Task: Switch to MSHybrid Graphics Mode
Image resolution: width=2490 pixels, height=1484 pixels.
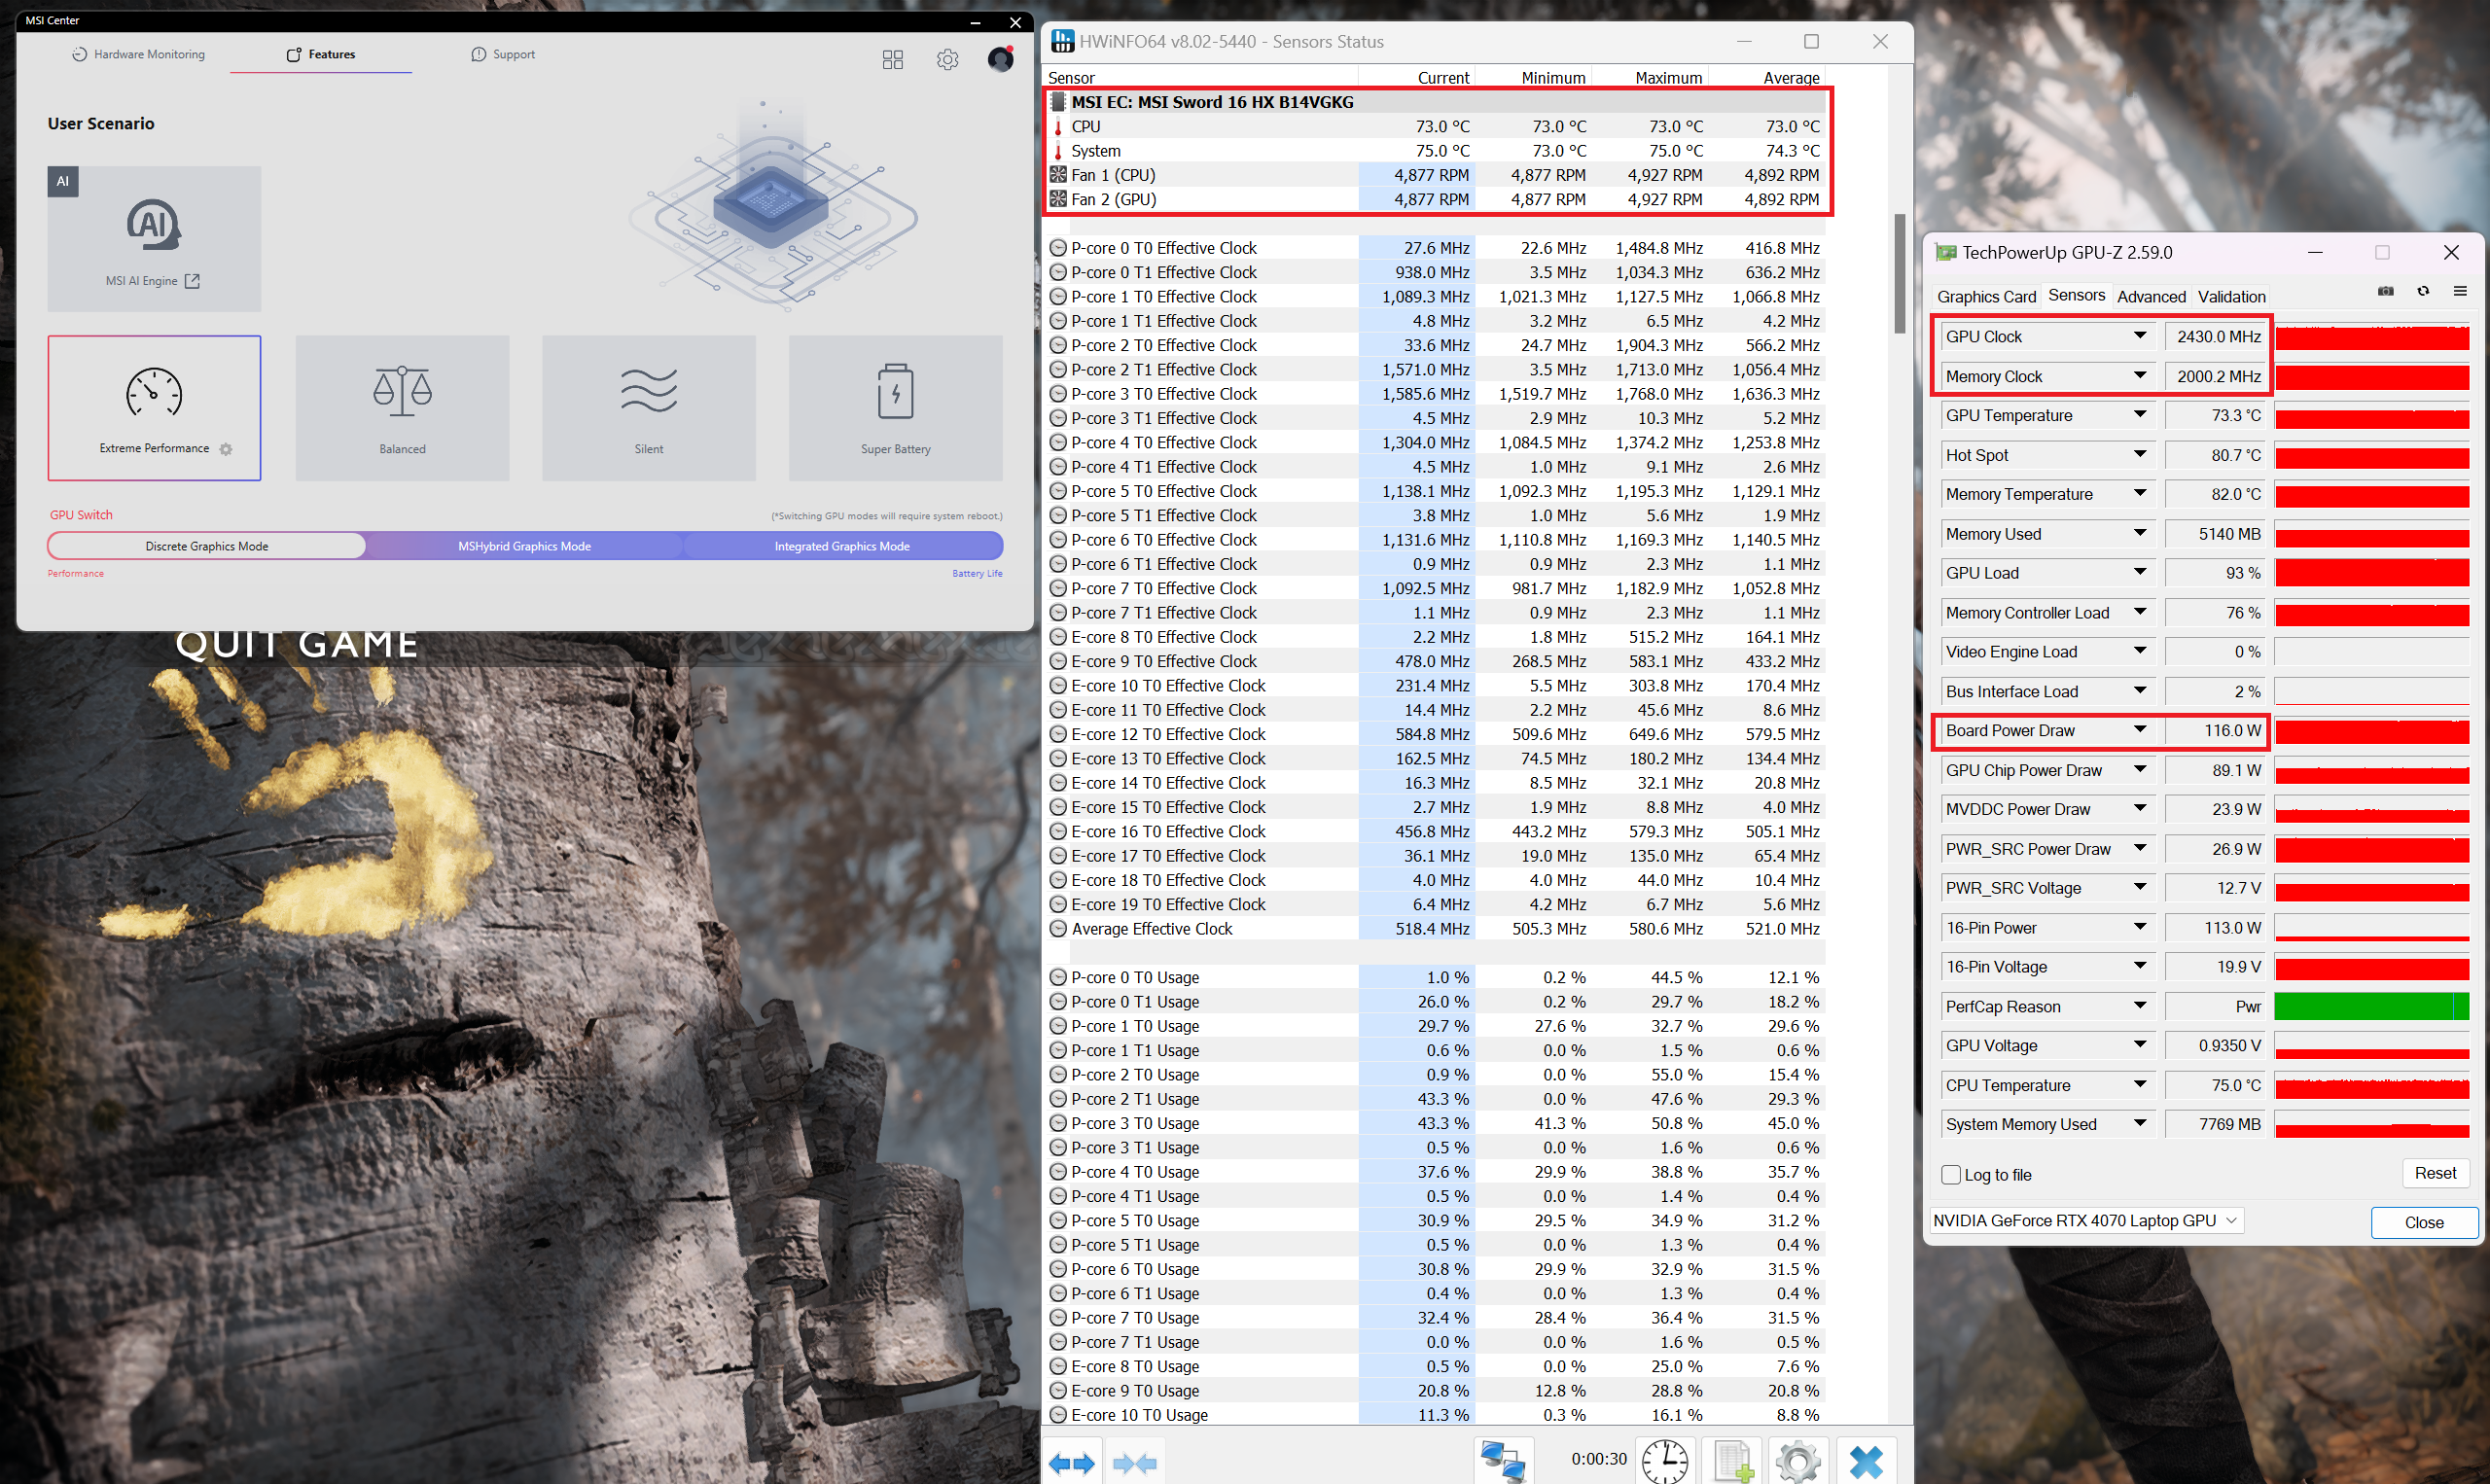Action: (524, 546)
